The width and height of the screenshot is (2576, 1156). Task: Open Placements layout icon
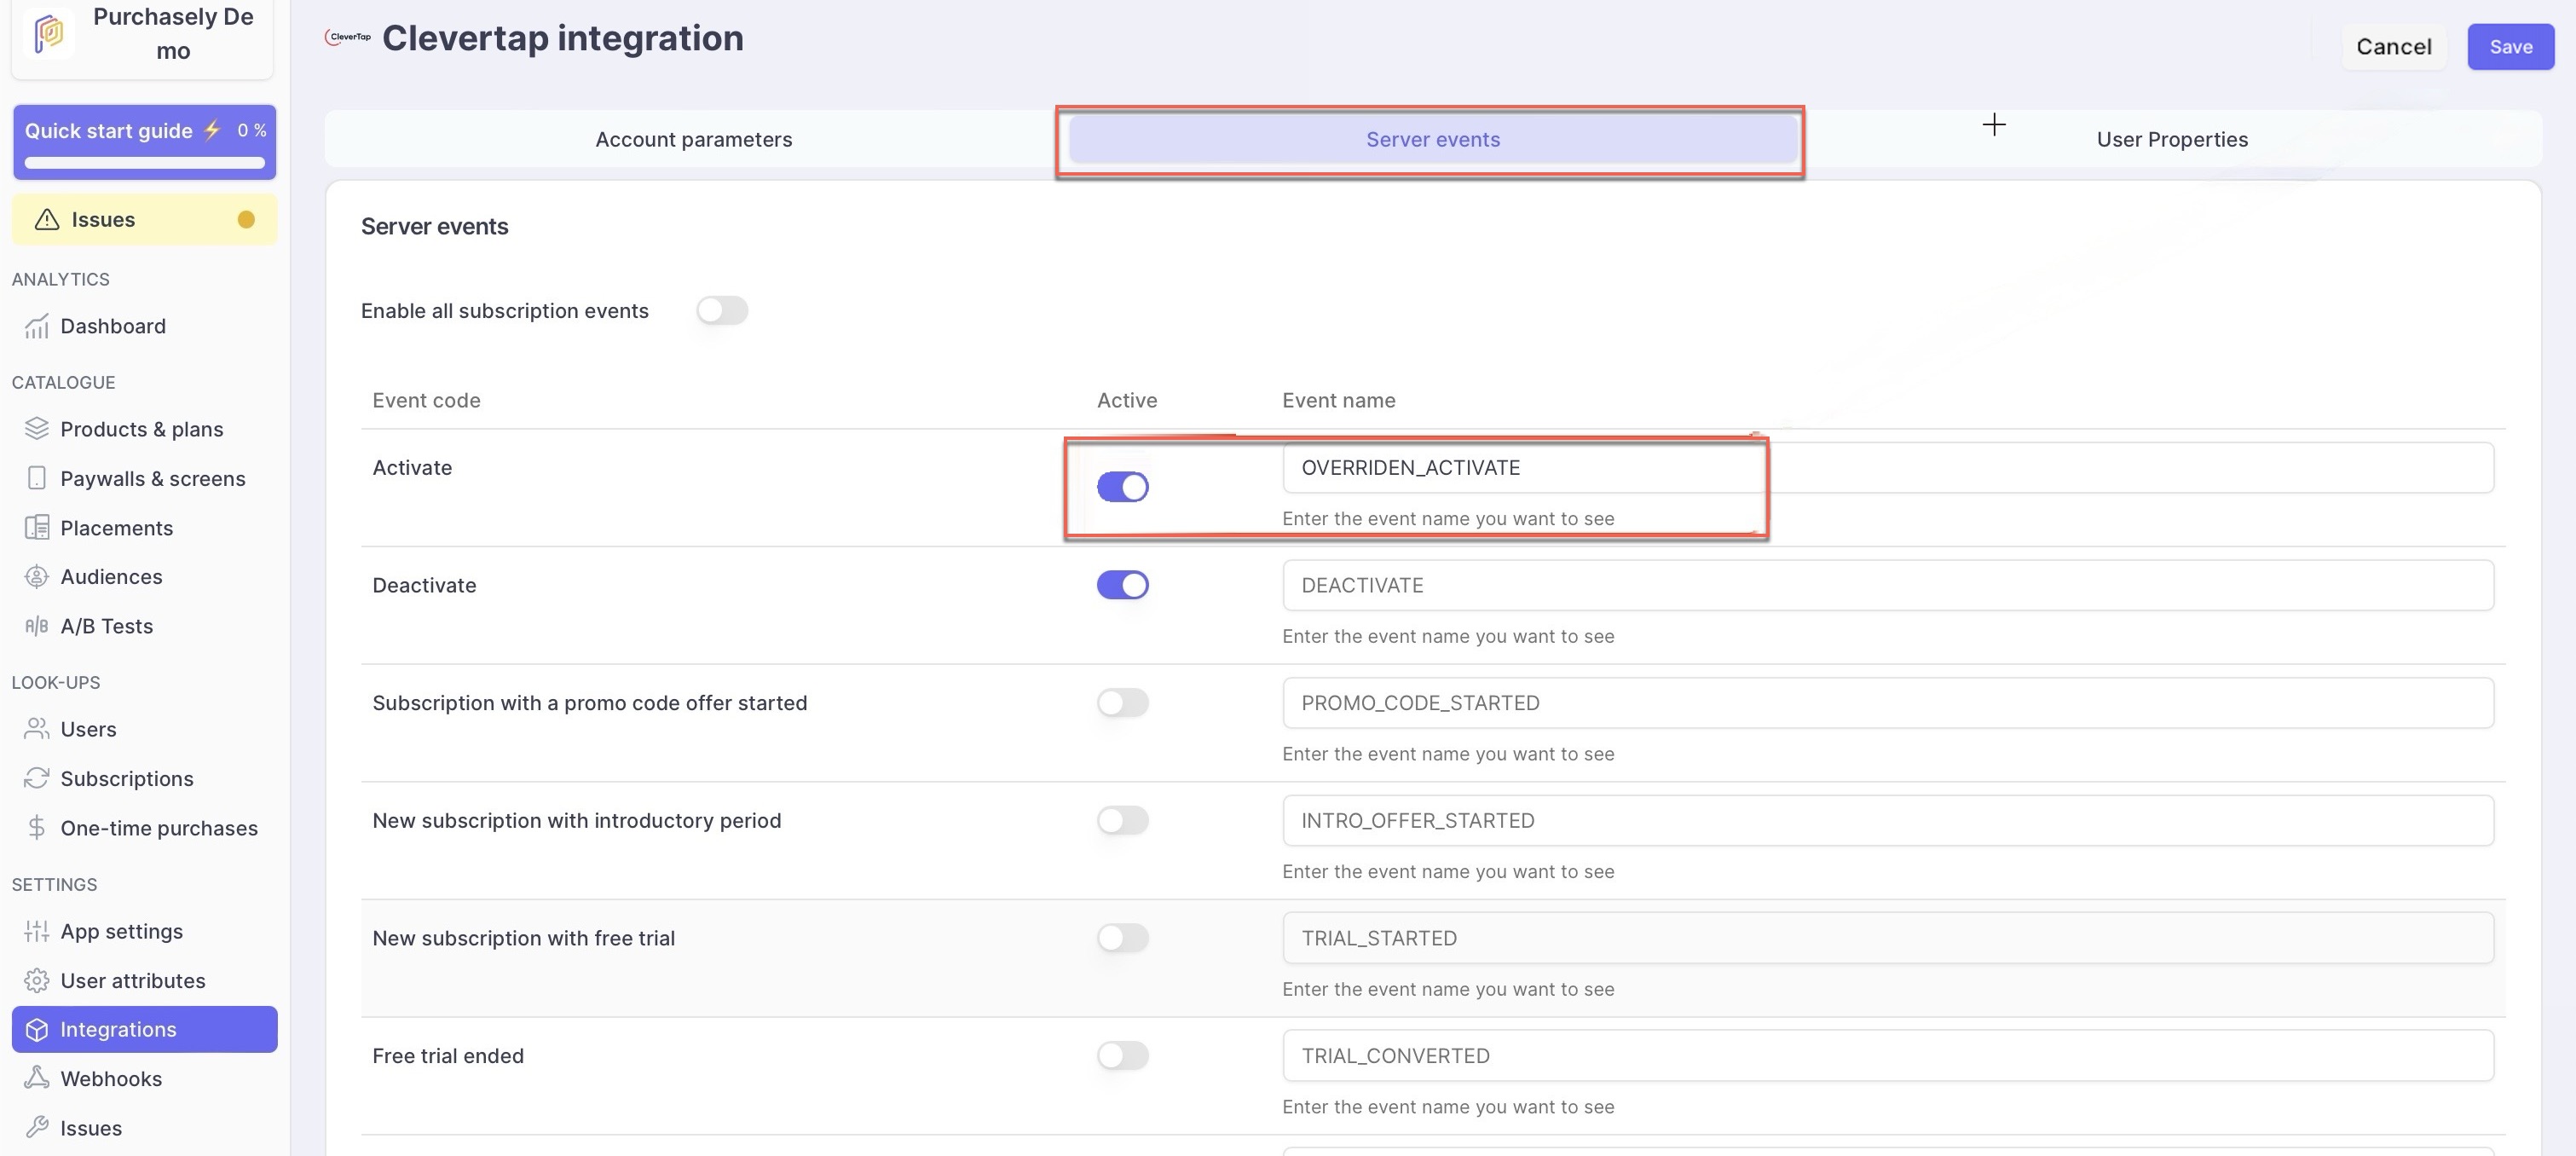click(x=37, y=528)
